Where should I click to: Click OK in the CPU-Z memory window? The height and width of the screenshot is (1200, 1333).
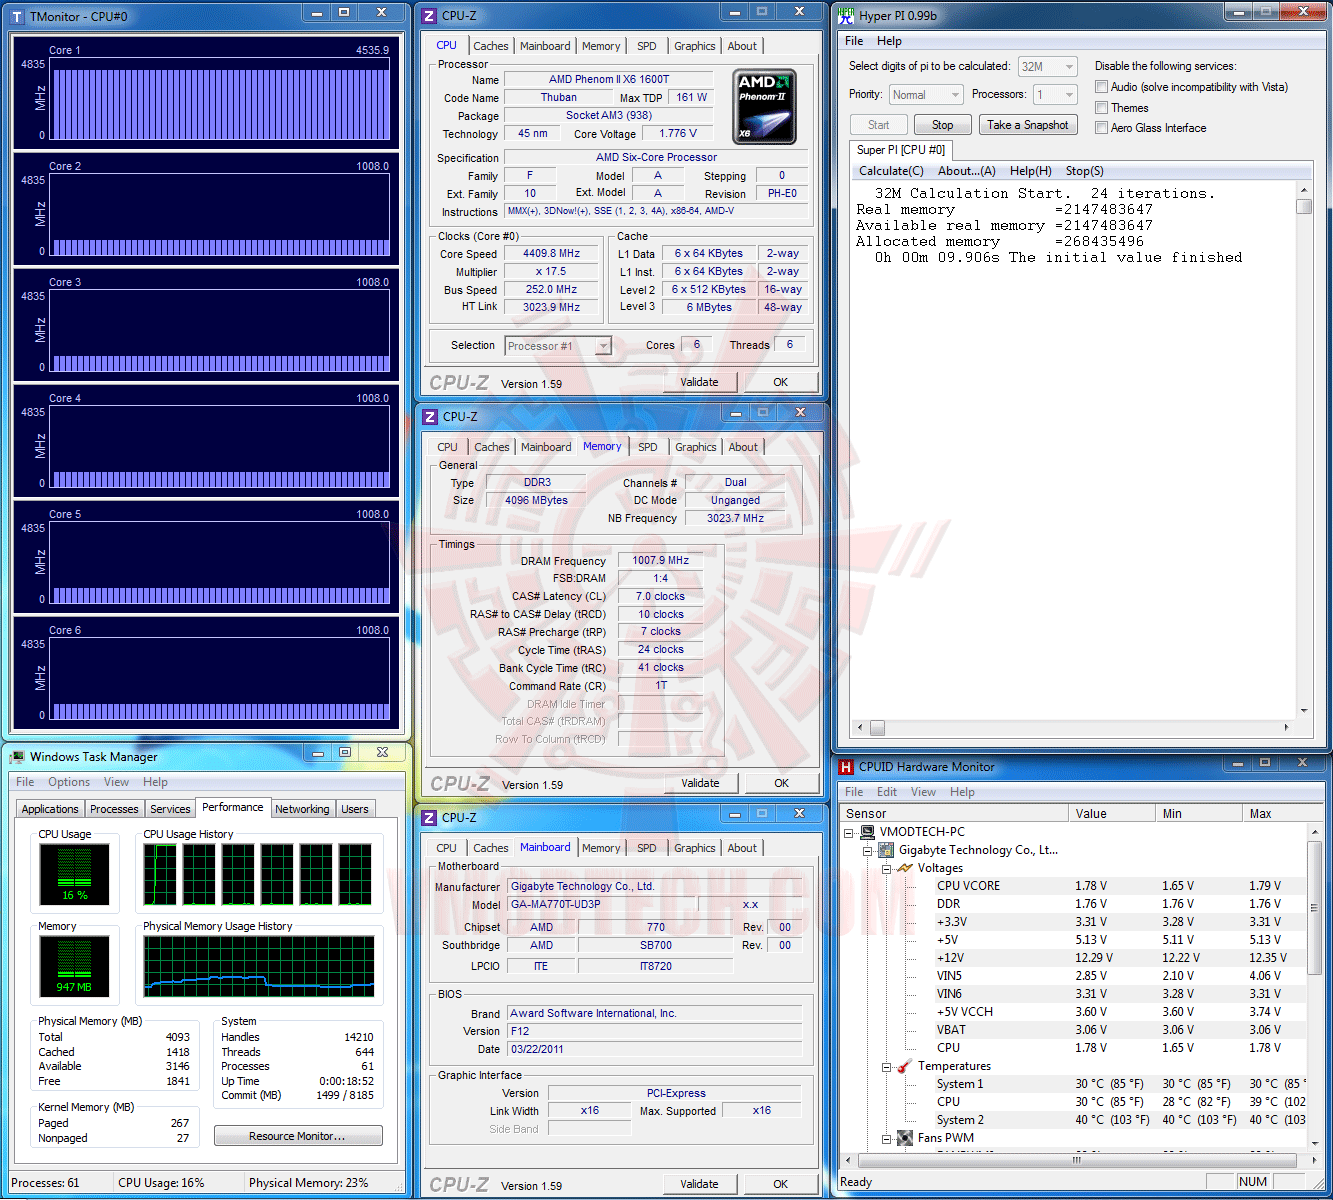pos(782,783)
